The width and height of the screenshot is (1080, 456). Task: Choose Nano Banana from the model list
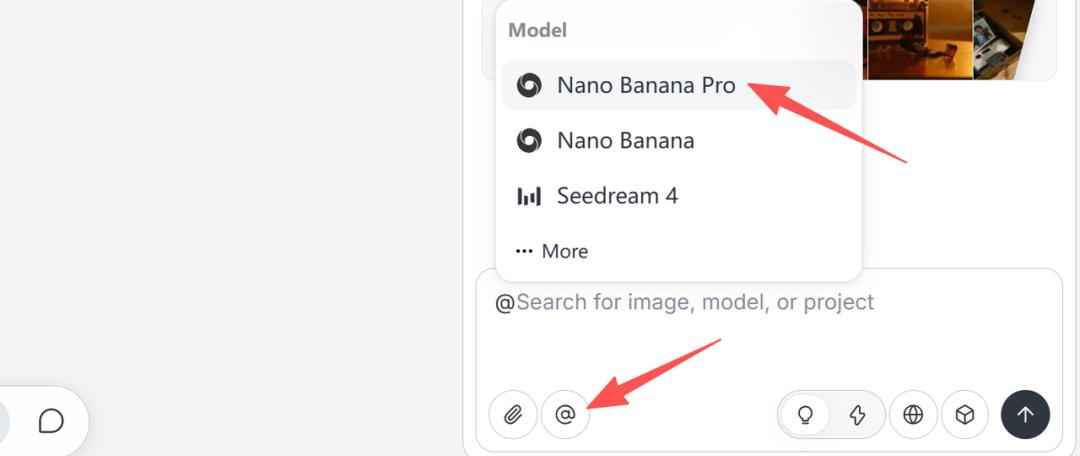[625, 141]
